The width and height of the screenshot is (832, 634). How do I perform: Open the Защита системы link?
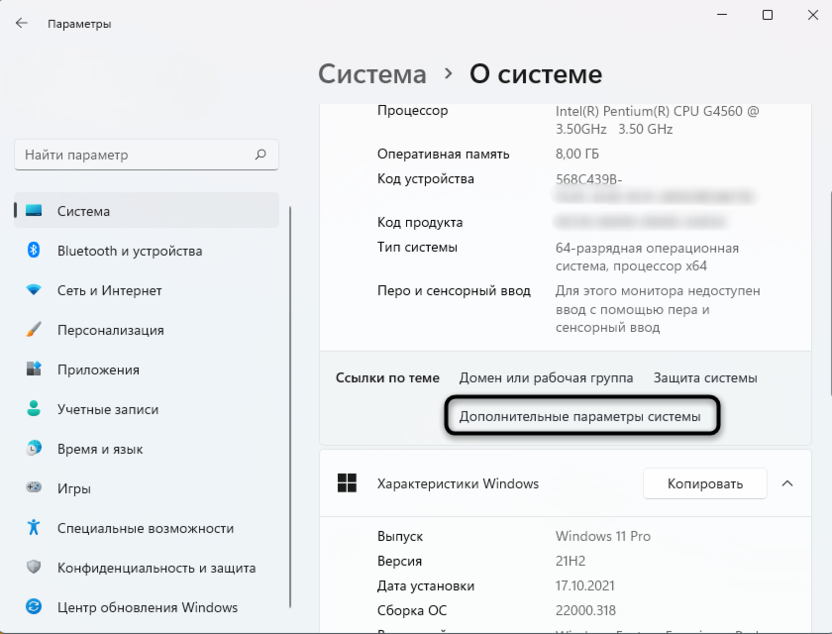[x=705, y=378]
